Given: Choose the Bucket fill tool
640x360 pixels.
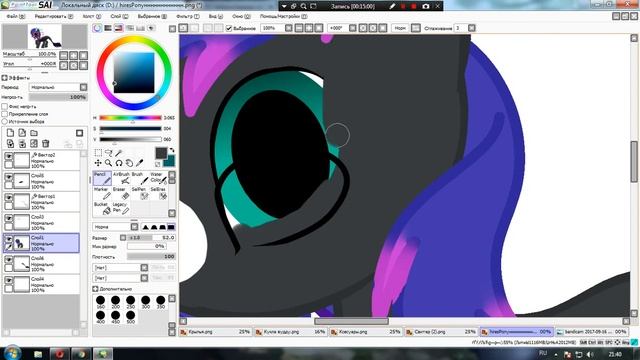Looking at the screenshot, I should tap(102, 209).
